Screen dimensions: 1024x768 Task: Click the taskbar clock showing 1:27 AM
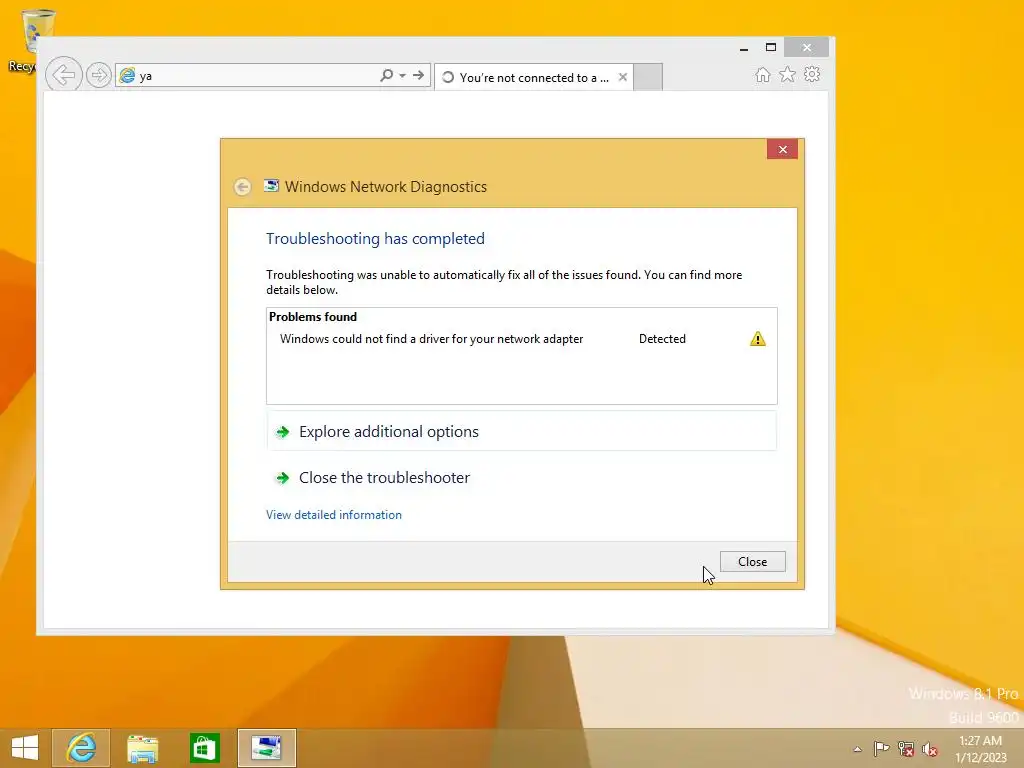point(980,748)
